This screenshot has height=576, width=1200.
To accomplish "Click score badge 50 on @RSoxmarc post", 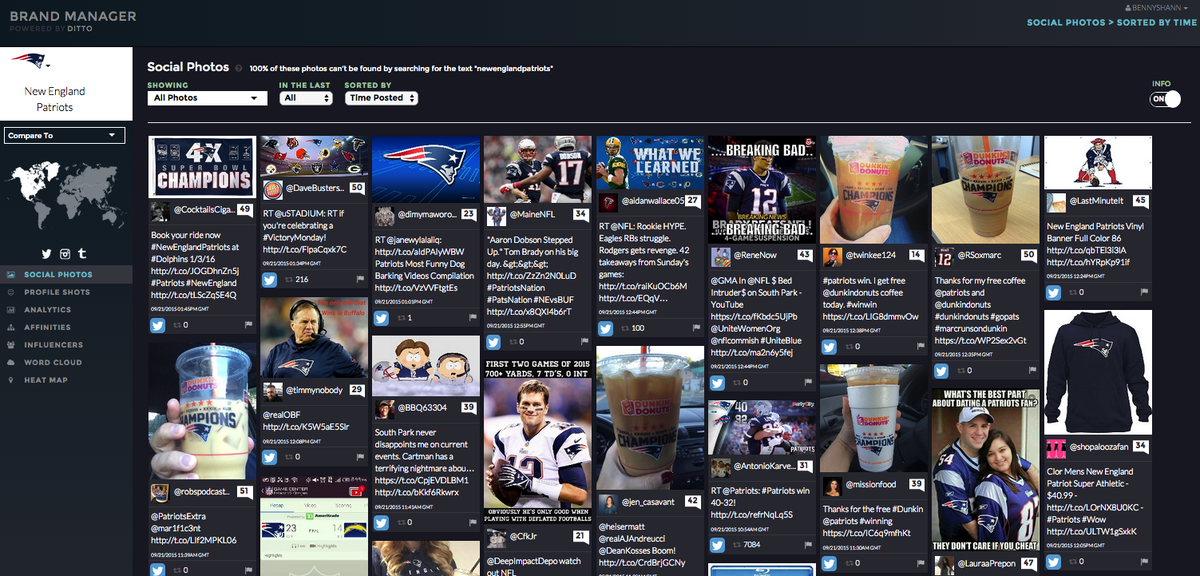I will point(1029,255).
